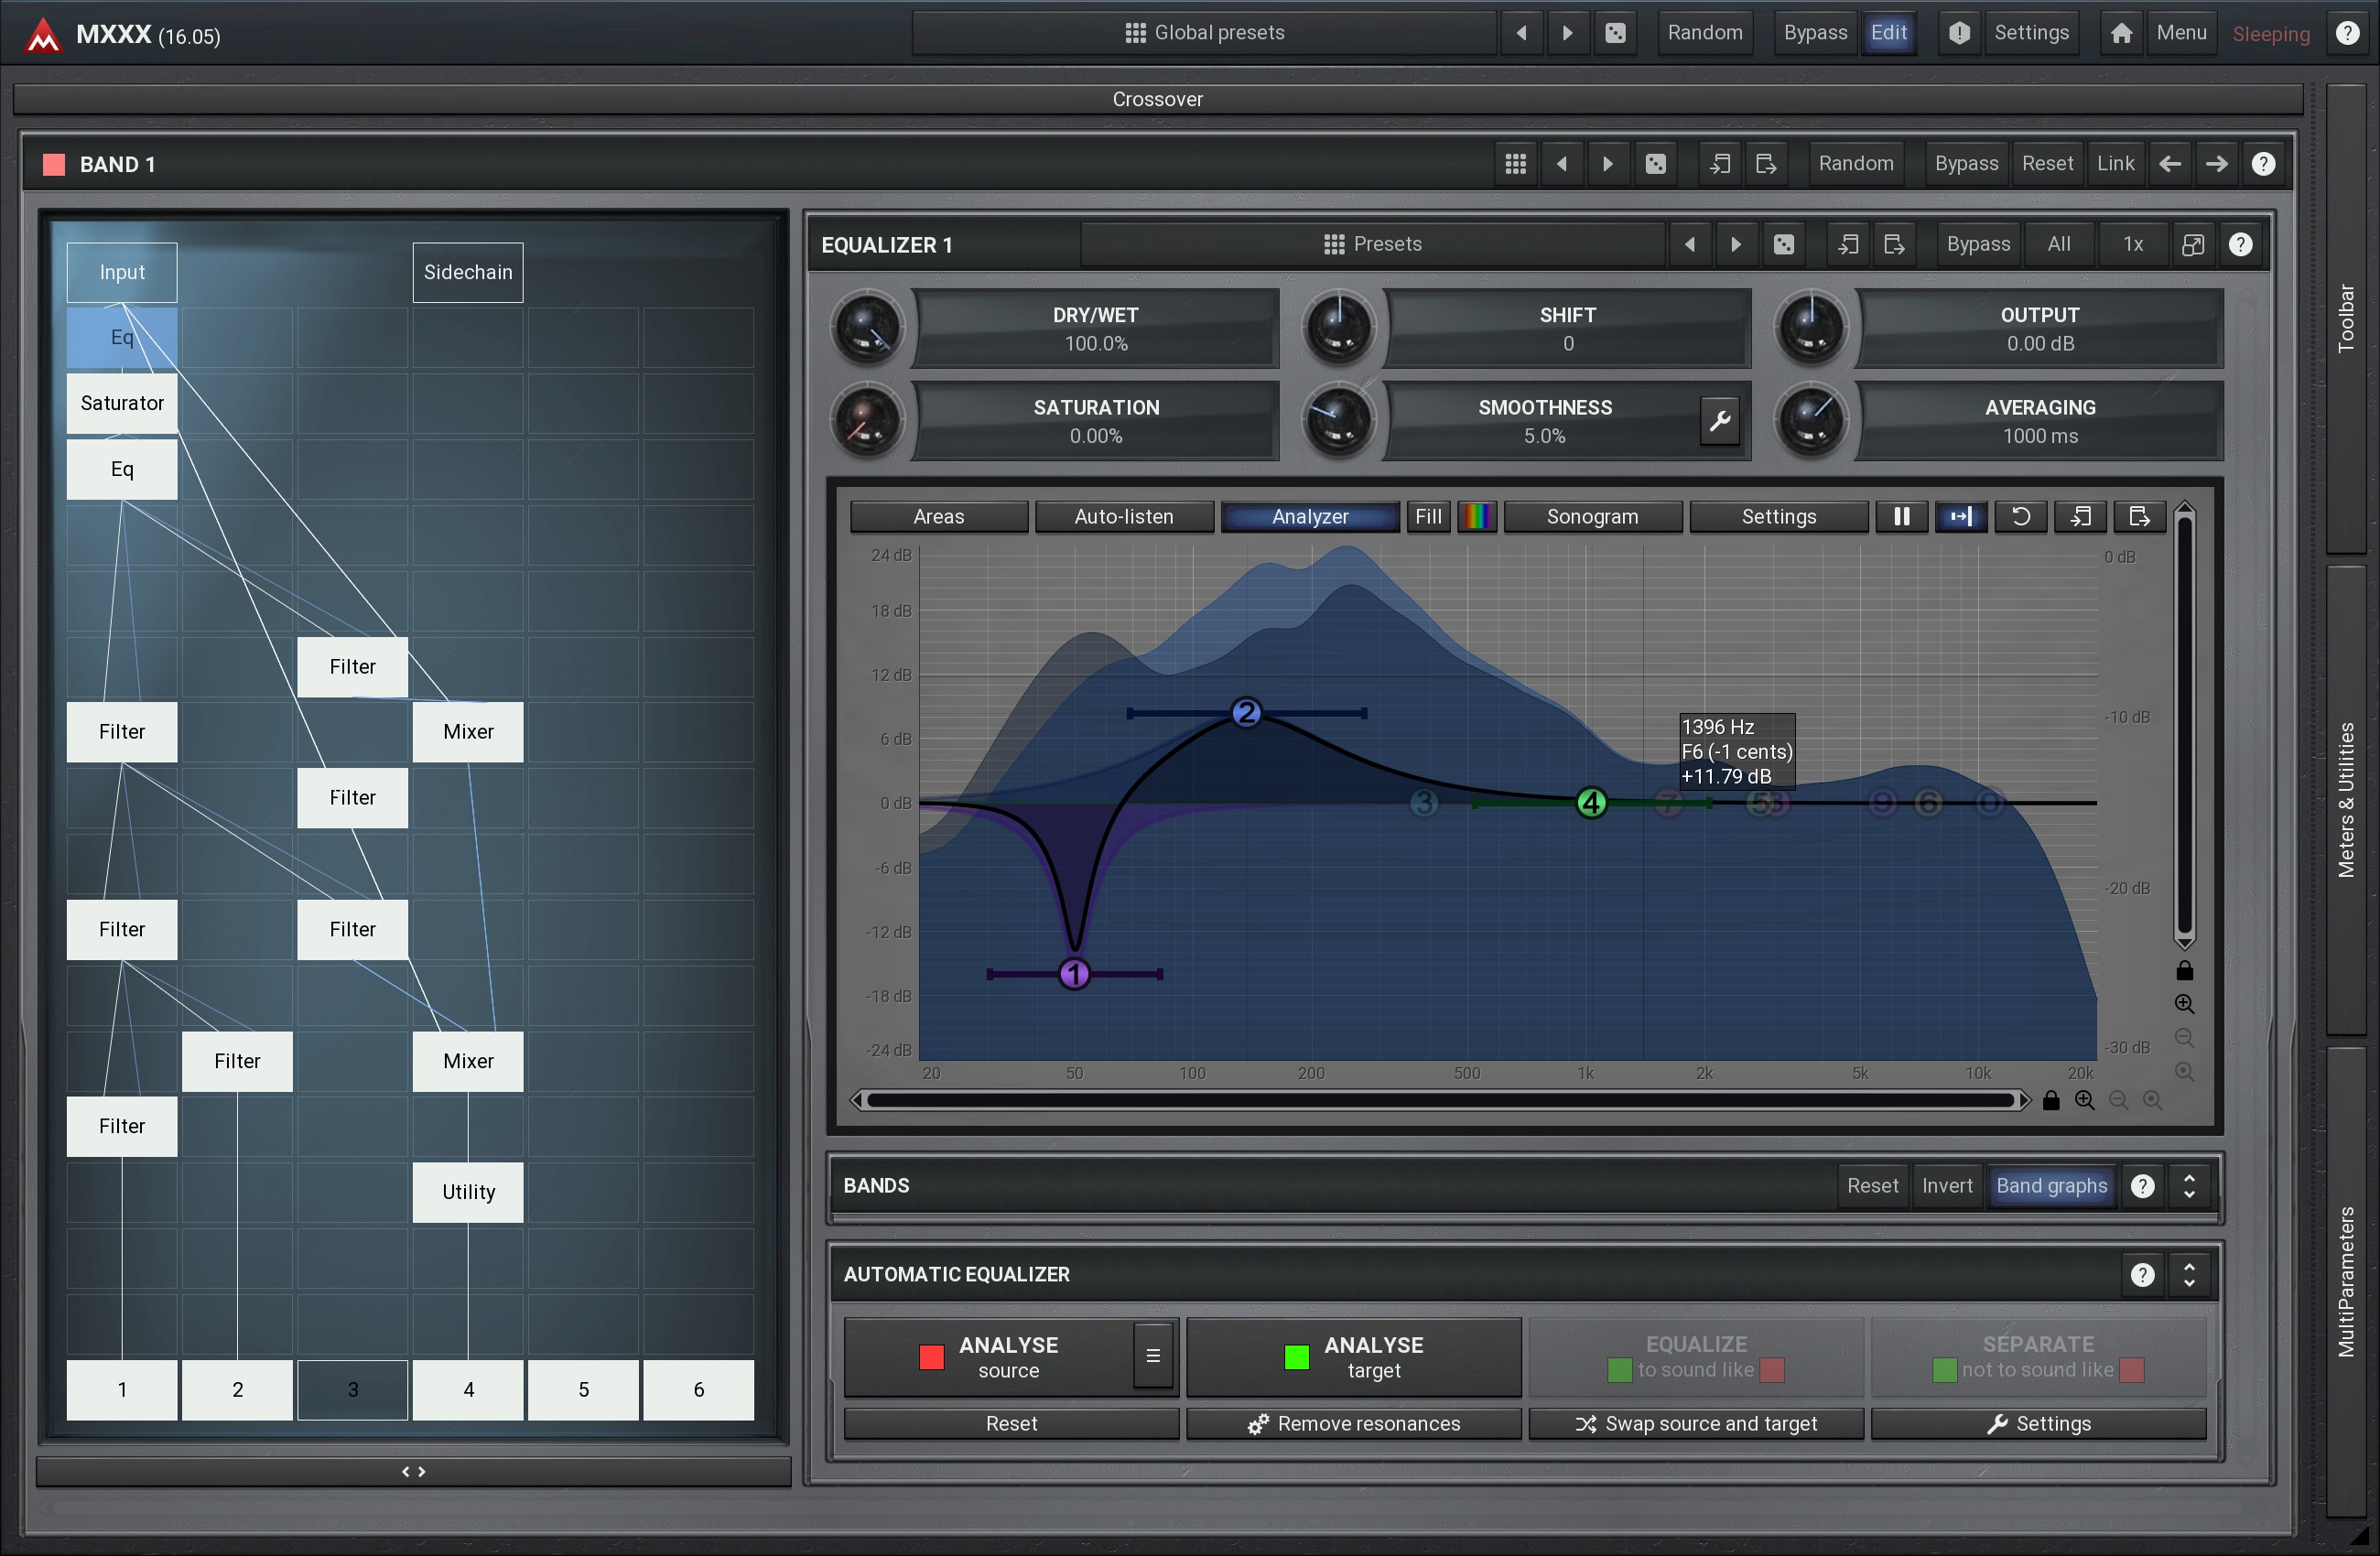Screen dimensions: 2380x1556
Task: Click the graph lock icon beside horizontal zoom
Action: 2051,1100
